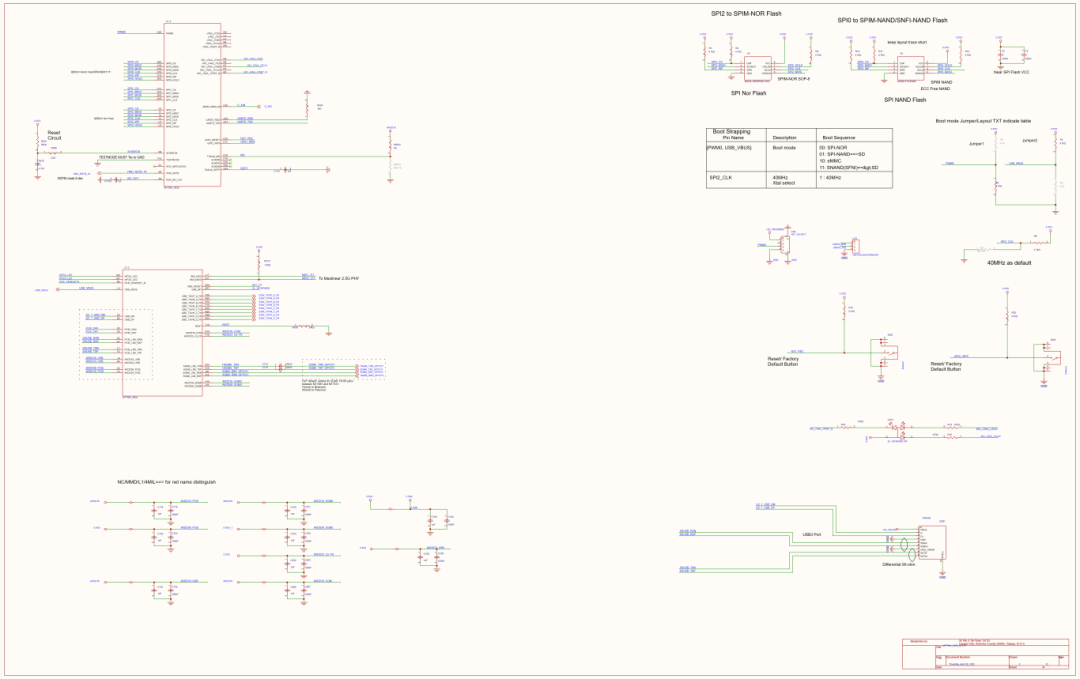The width and height of the screenshot is (1080, 679).
Task: Select the 'TESTMODE MUST Tie to GND' note
Action: click(121, 158)
